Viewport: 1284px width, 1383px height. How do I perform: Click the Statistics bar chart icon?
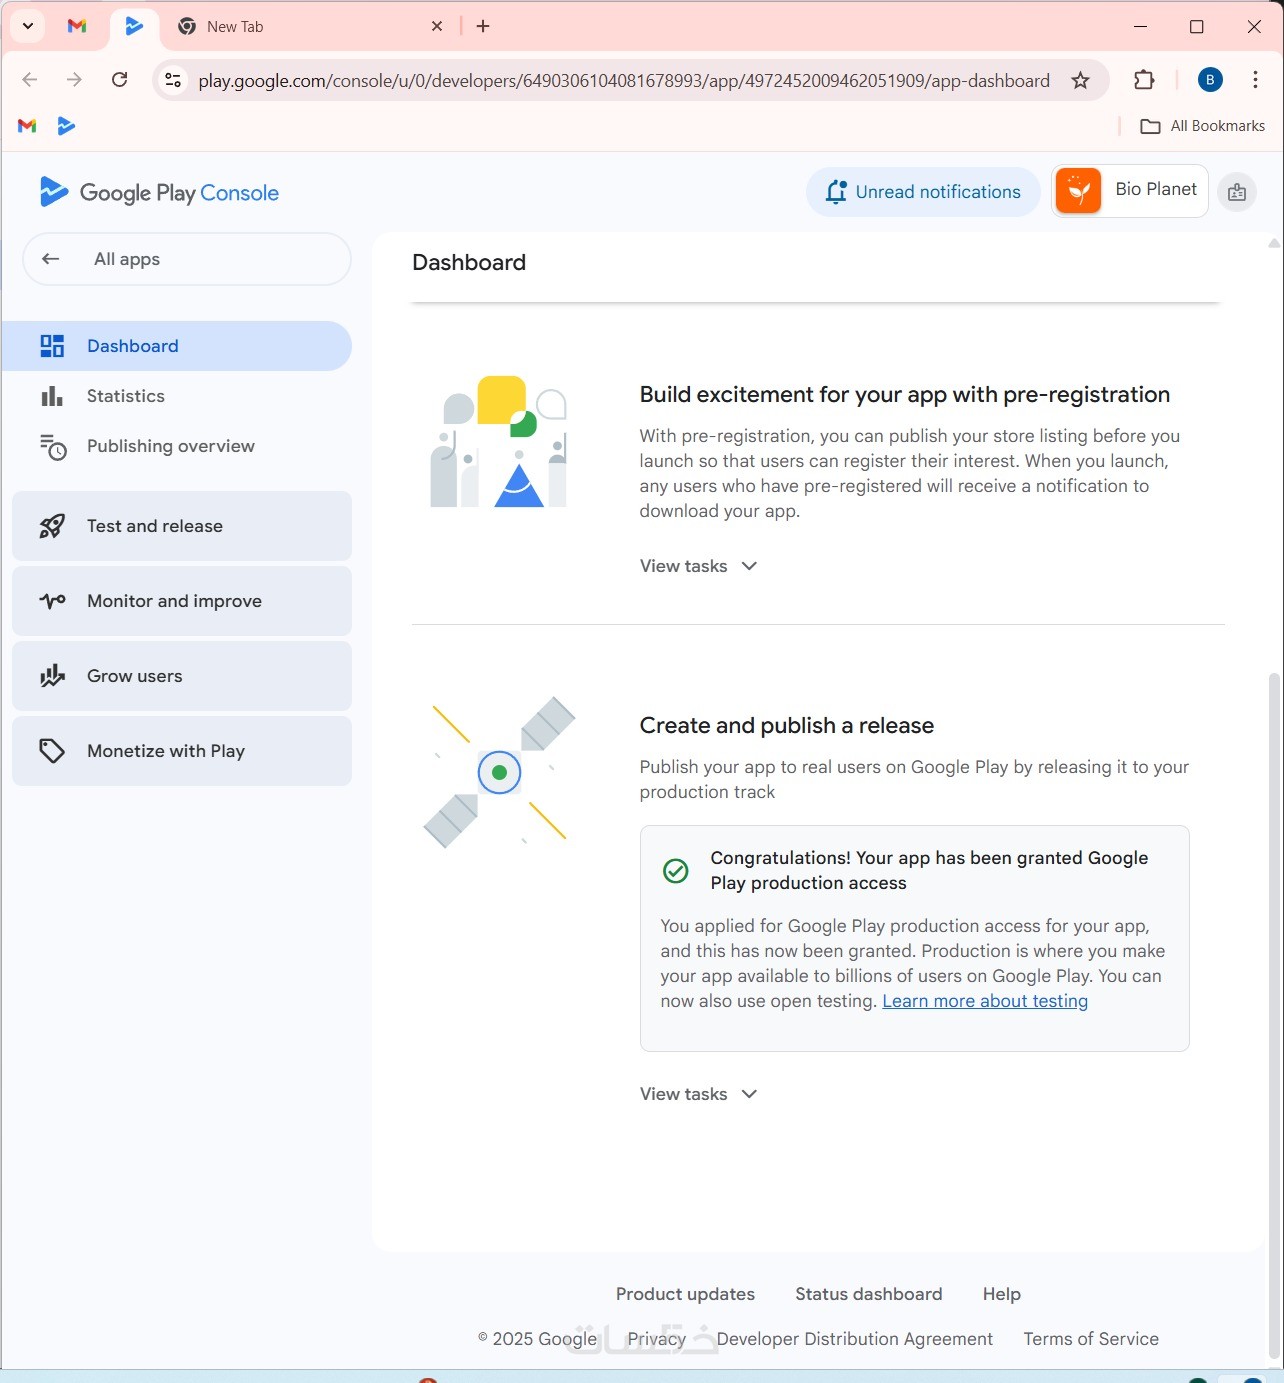coord(52,396)
